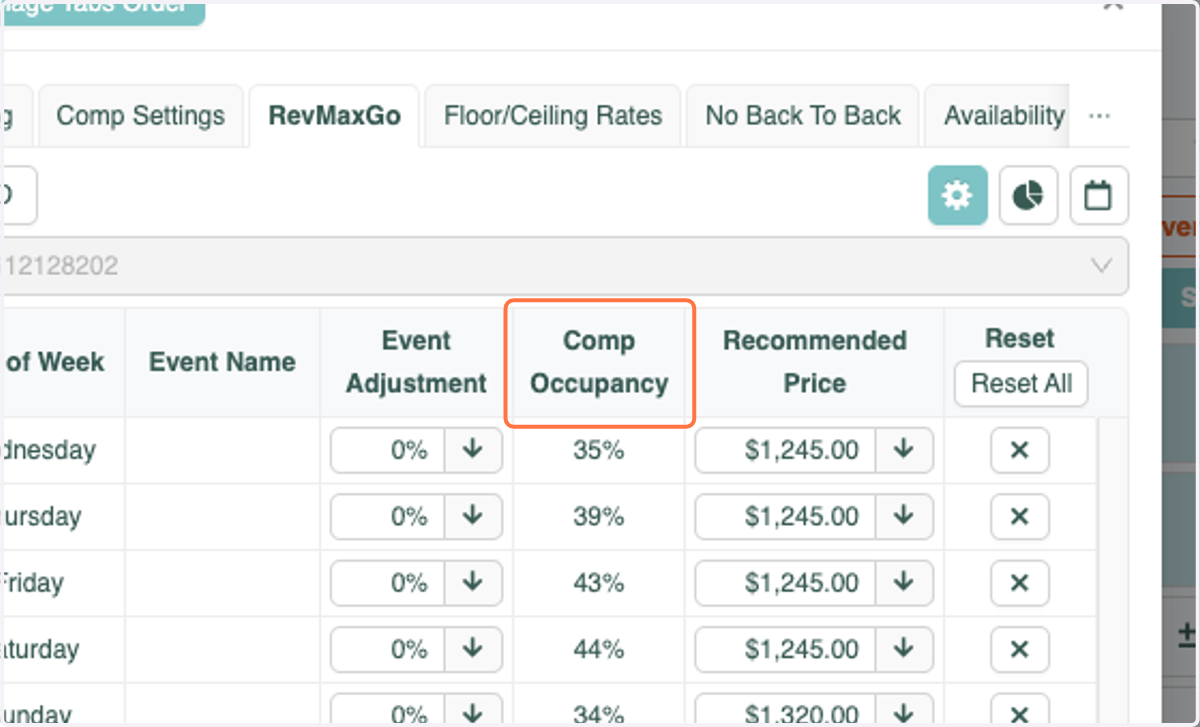Select the 43% comp occupancy cell
The image size is (1200, 727).
point(599,582)
